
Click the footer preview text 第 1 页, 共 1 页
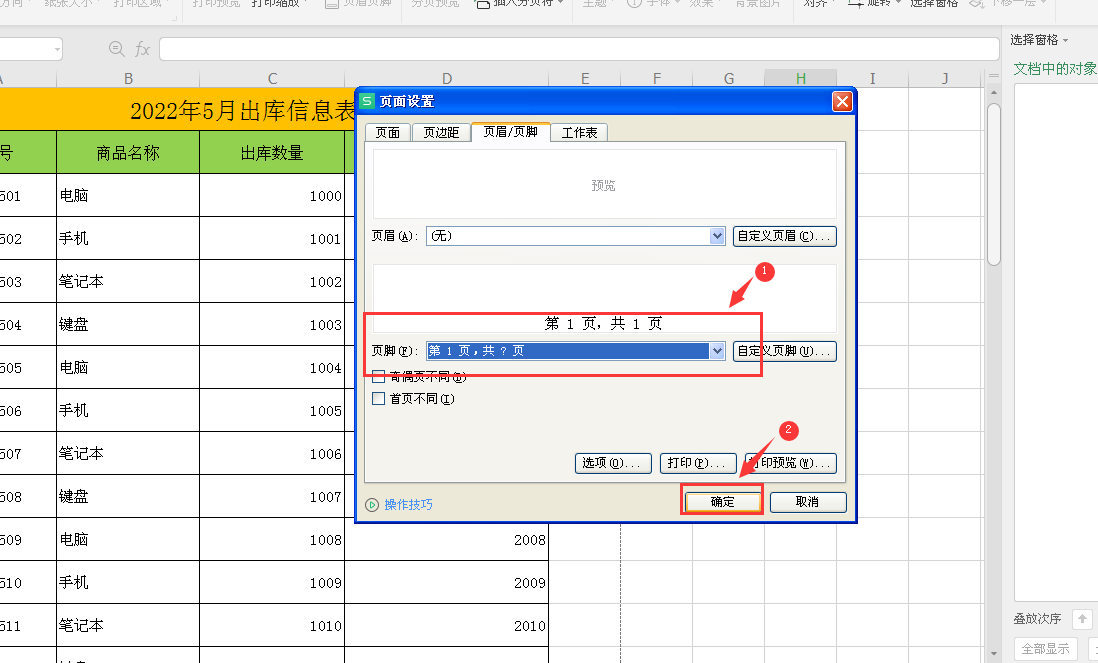604,323
